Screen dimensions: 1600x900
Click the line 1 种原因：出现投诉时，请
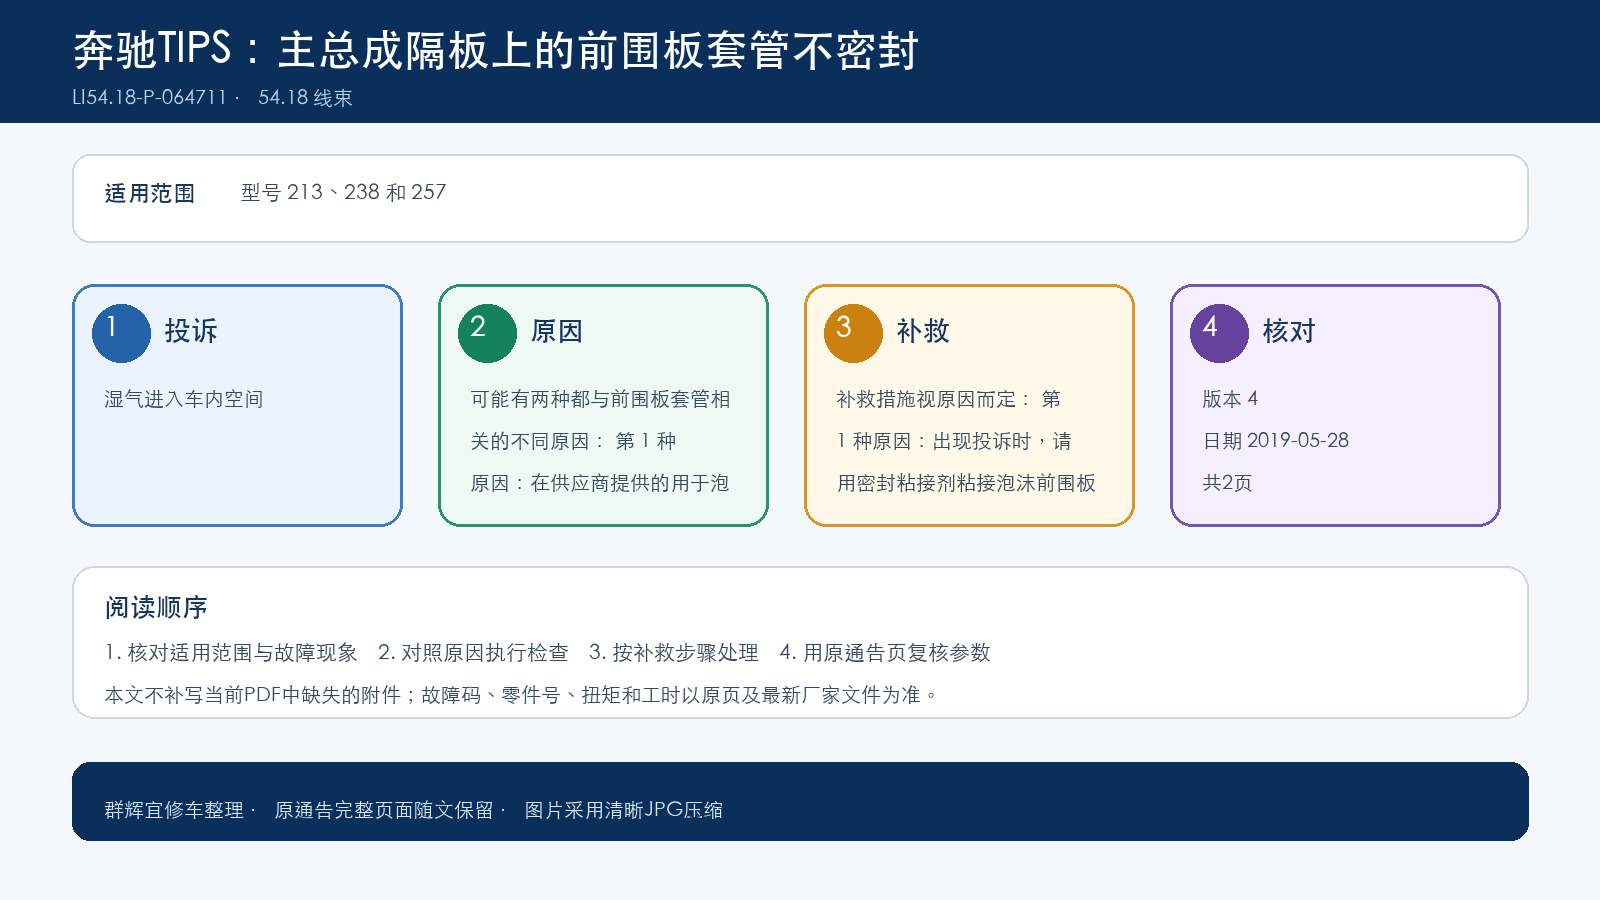coord(954,441)
